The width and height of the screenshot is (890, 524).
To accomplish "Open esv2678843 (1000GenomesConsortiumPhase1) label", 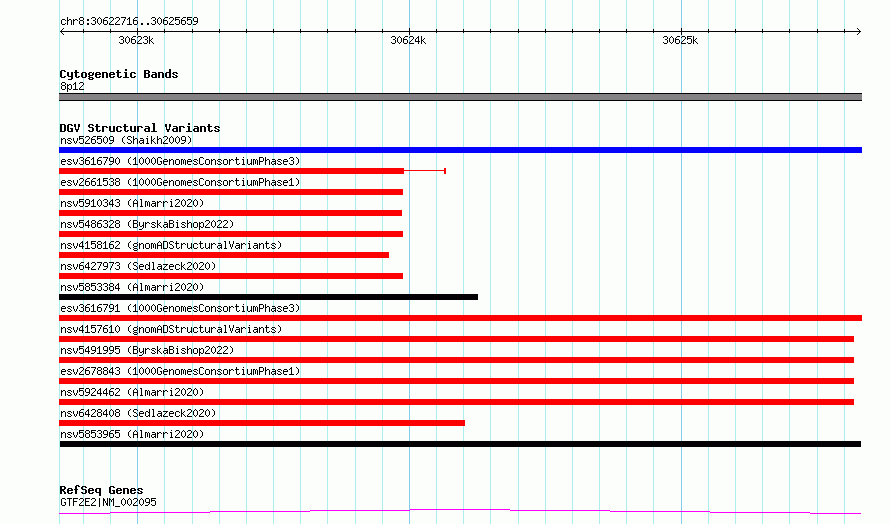I will (x=180, y=371).
